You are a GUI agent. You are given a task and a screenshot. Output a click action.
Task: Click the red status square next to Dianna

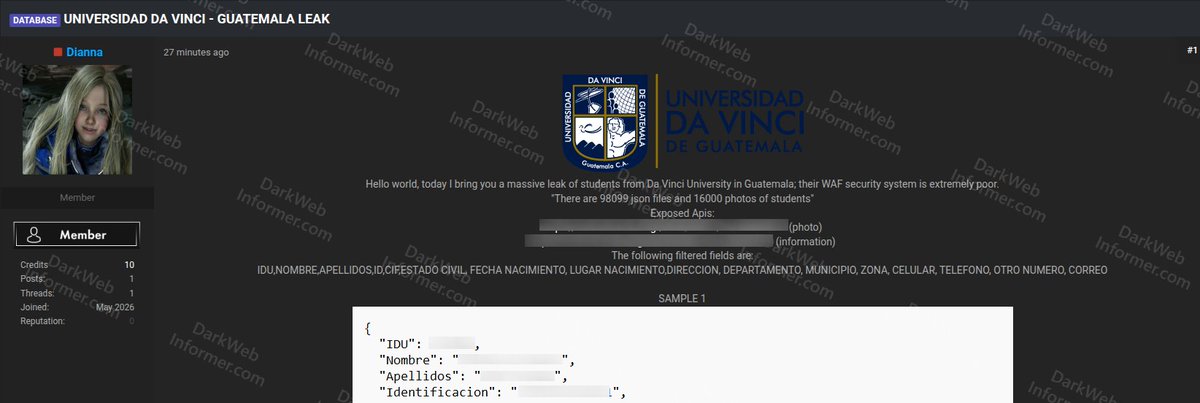58,52
